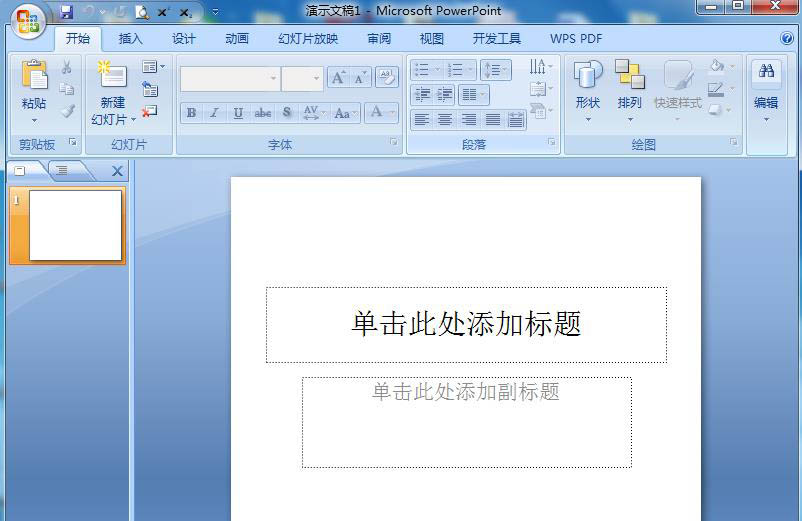The image size is (802, 521).
Task: Expand the 粘贴 options arrow
Action: tap(34, 121)
